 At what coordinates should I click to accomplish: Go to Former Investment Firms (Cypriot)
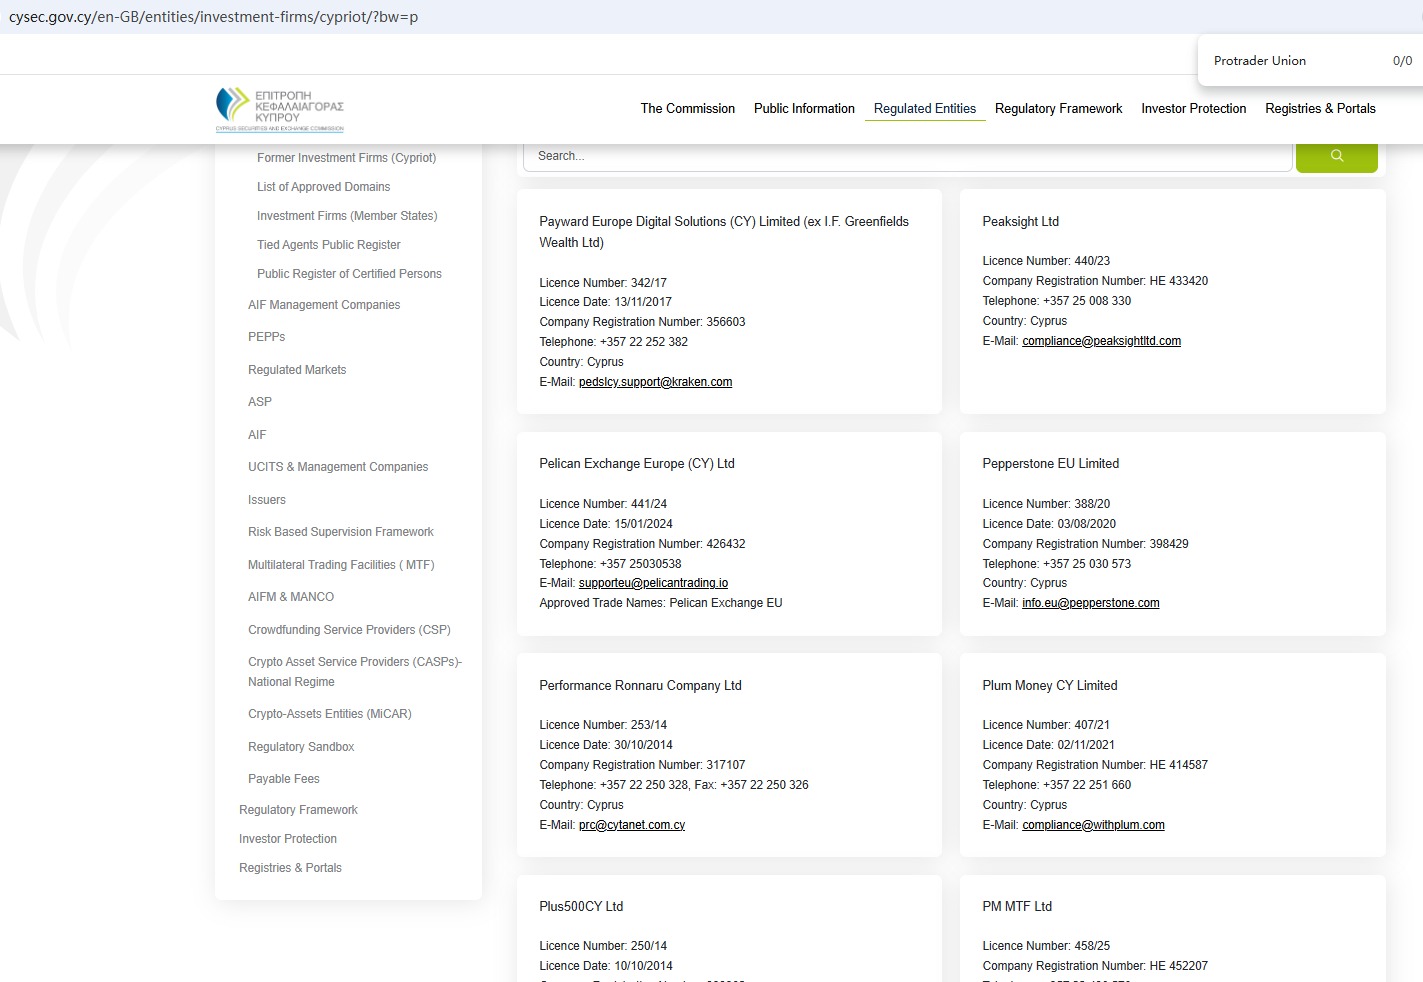tap(346, 158)
